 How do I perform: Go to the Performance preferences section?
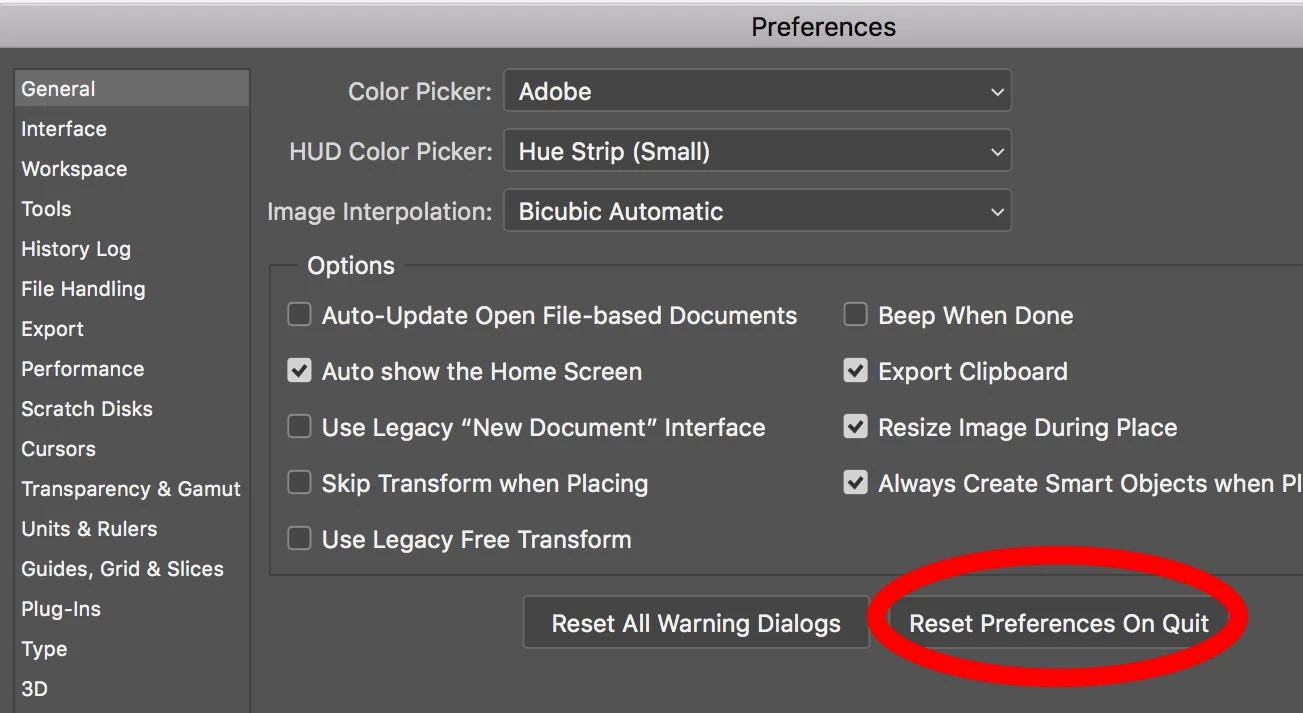[x=83, y=369]
